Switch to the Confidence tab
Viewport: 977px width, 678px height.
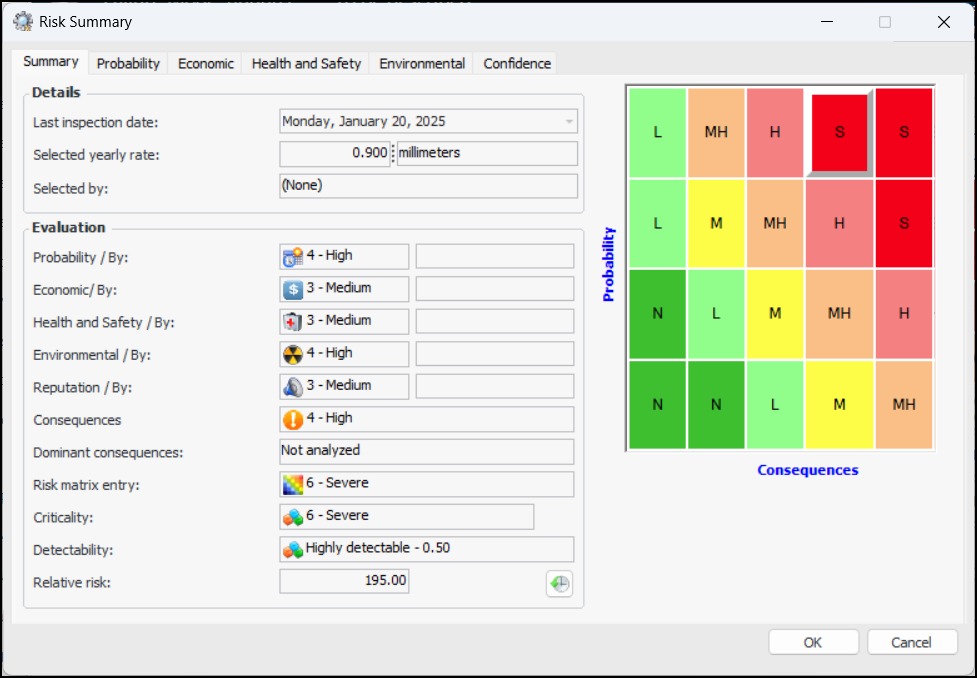[517, 63]
